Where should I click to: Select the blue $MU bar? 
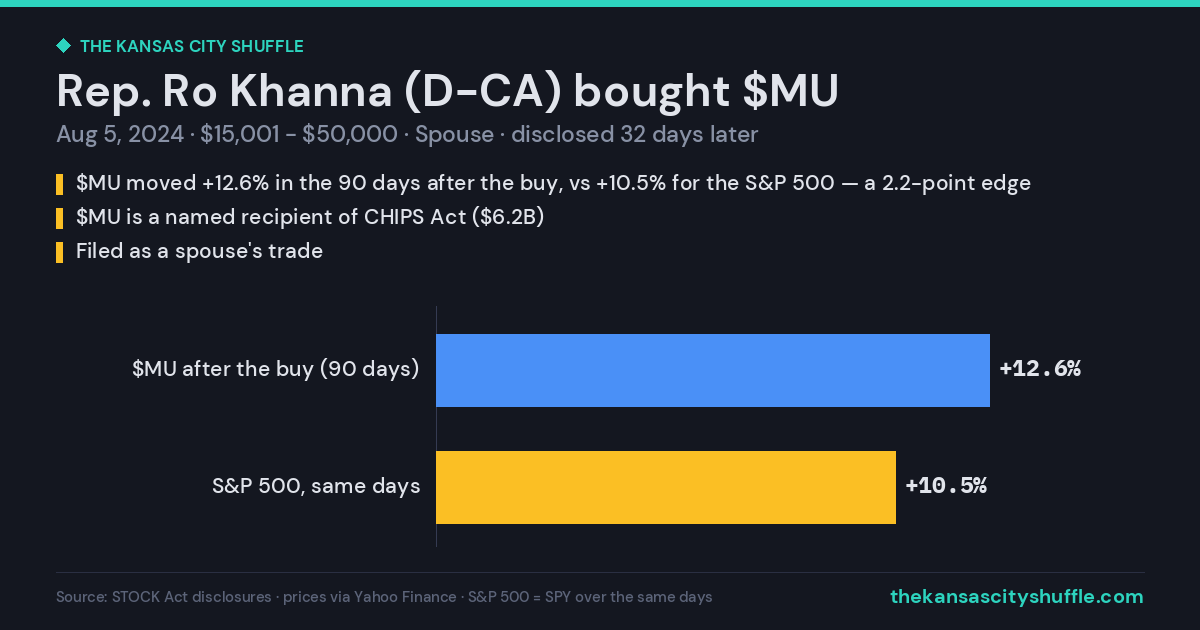tap(713, 370)
